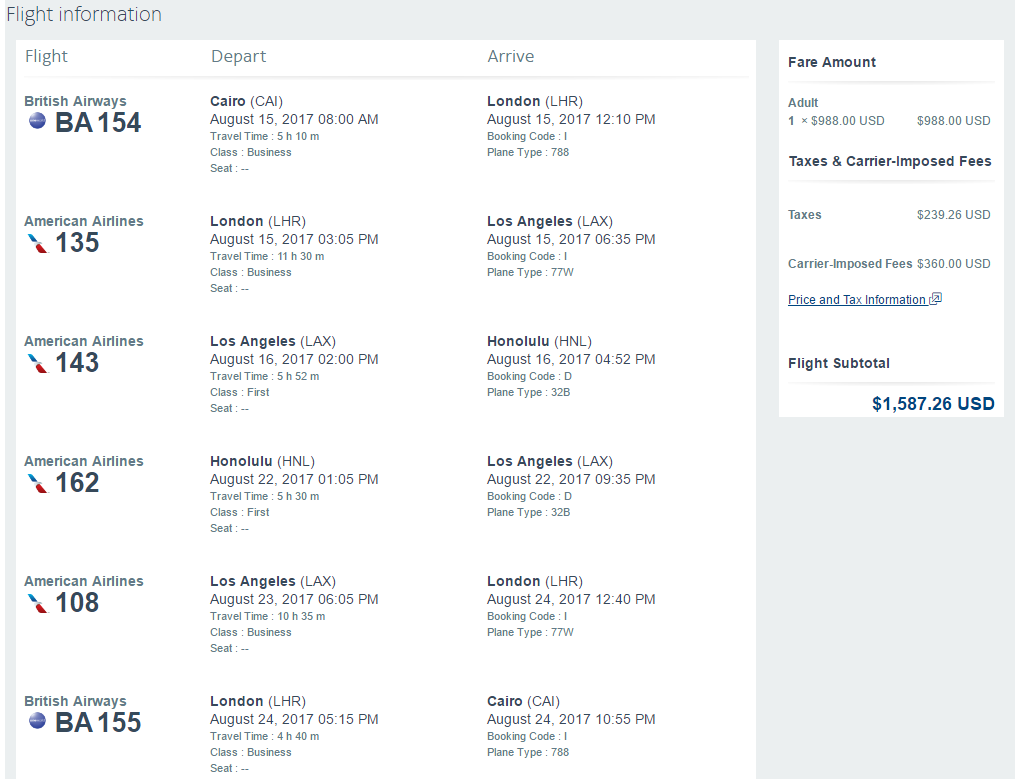The image size is (1023, 779).
Task: Click 'August 23, 2017 06:05 PM' departure time
Action: pyautogui.click(x=294, y=600)
